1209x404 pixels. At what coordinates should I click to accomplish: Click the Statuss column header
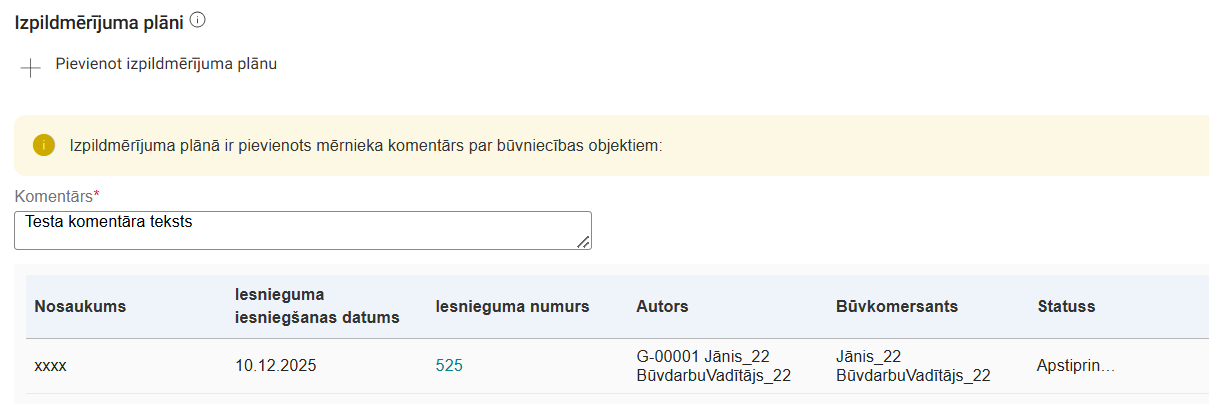(x=1066, y=307)
